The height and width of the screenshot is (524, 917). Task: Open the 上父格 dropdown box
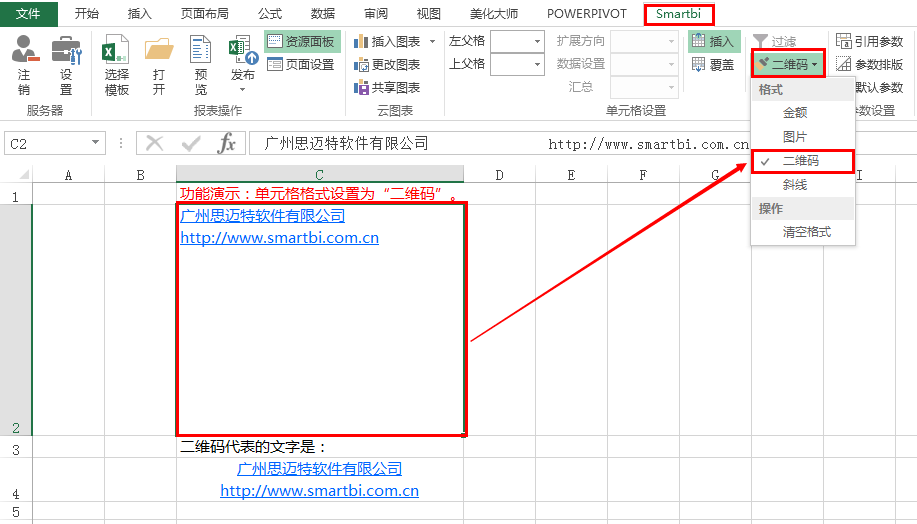[517, 64]
